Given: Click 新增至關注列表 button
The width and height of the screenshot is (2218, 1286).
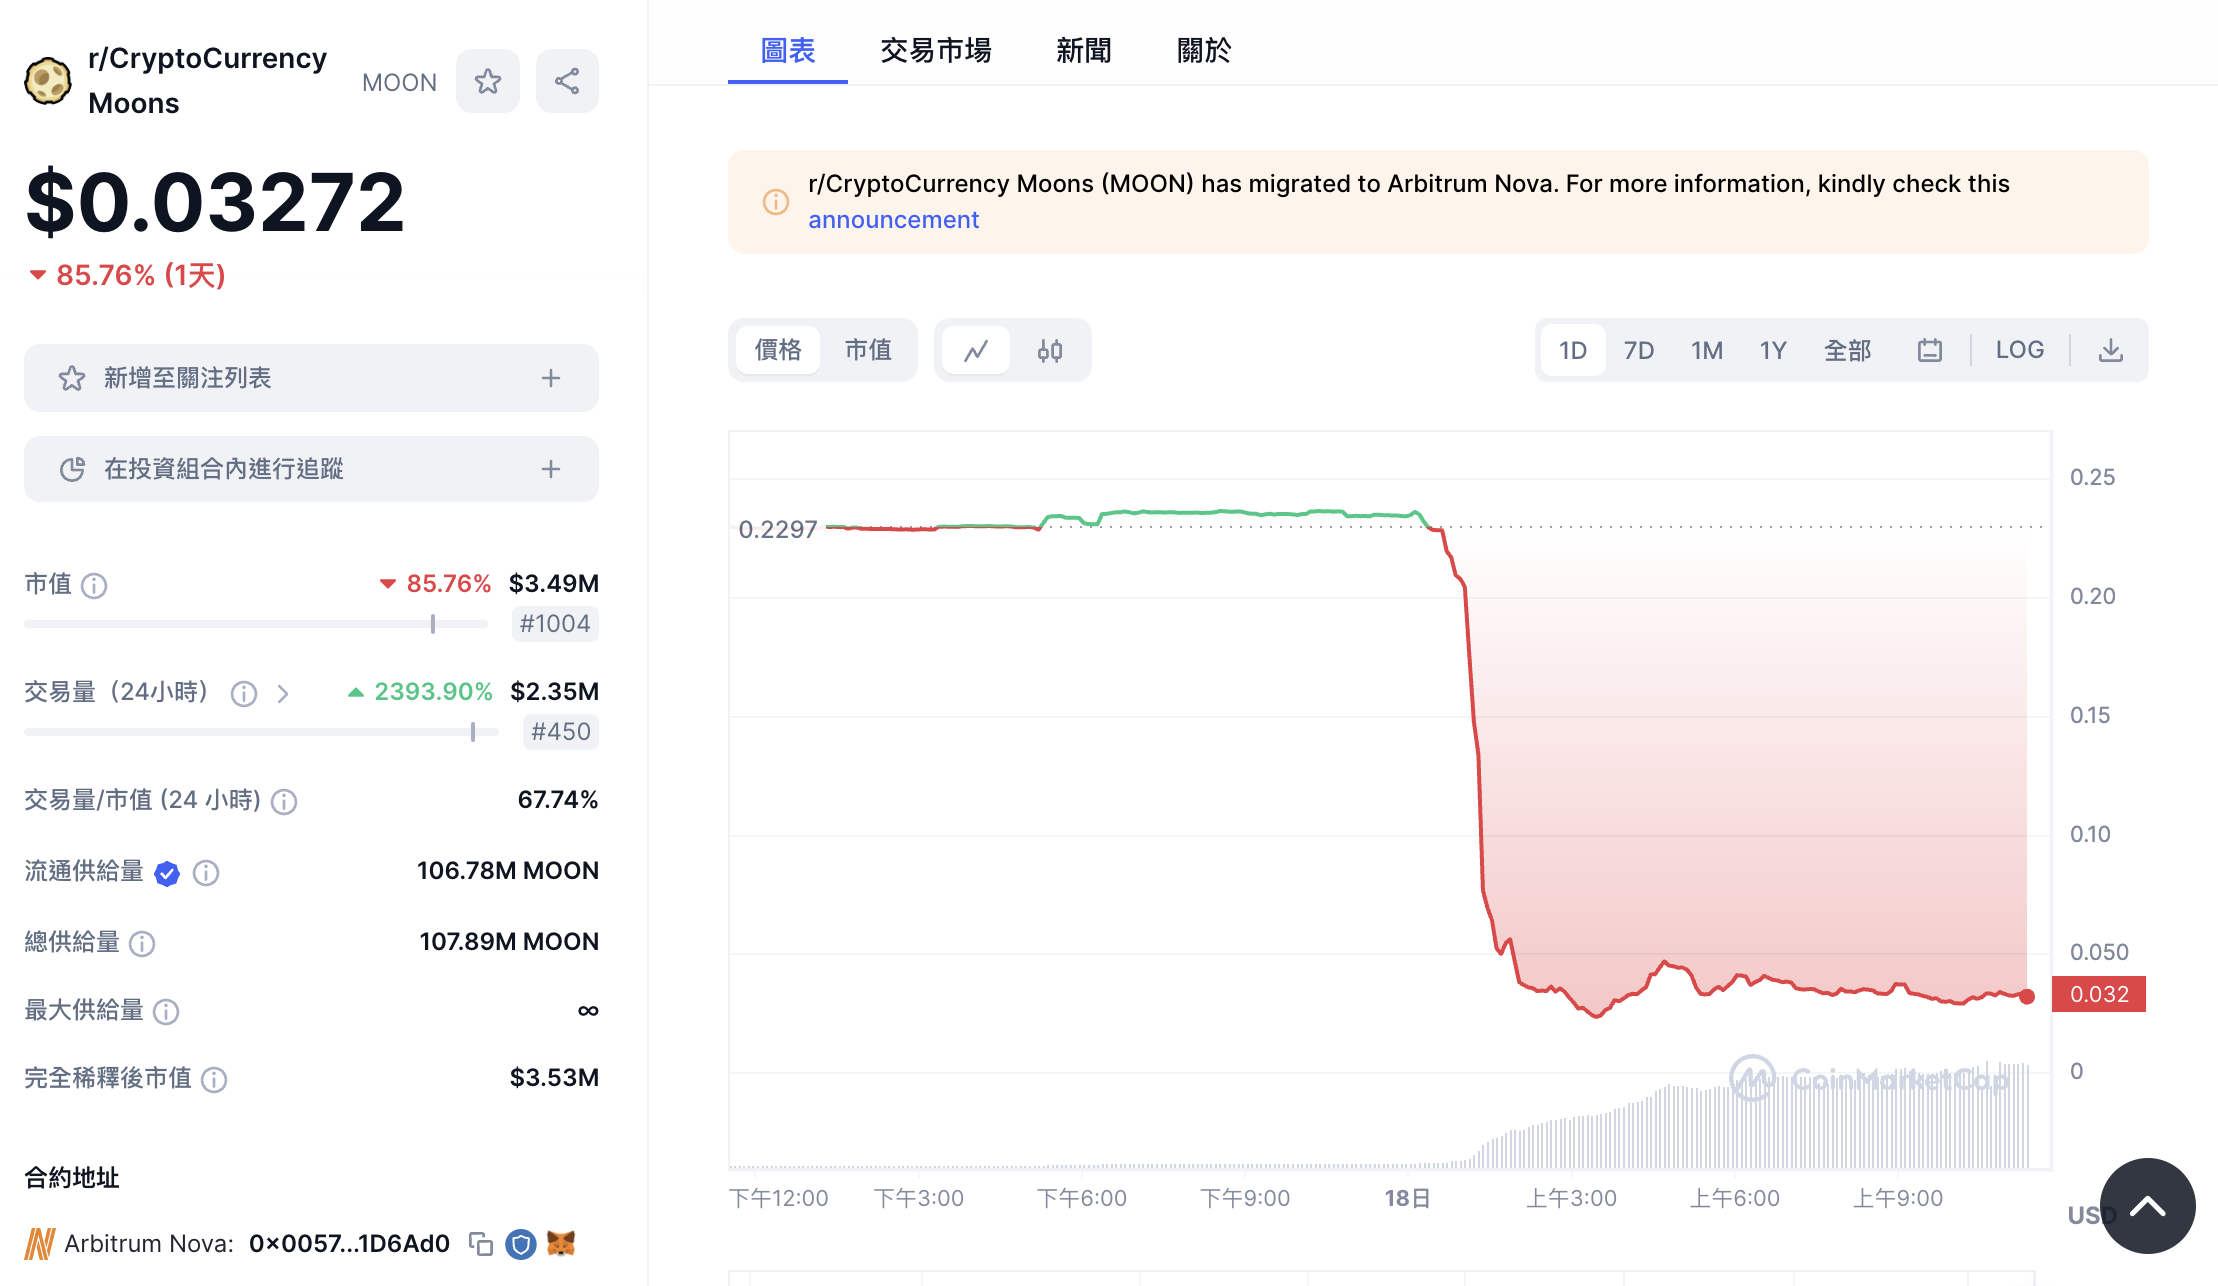Looking at the screenshot, I should (311, 378).
